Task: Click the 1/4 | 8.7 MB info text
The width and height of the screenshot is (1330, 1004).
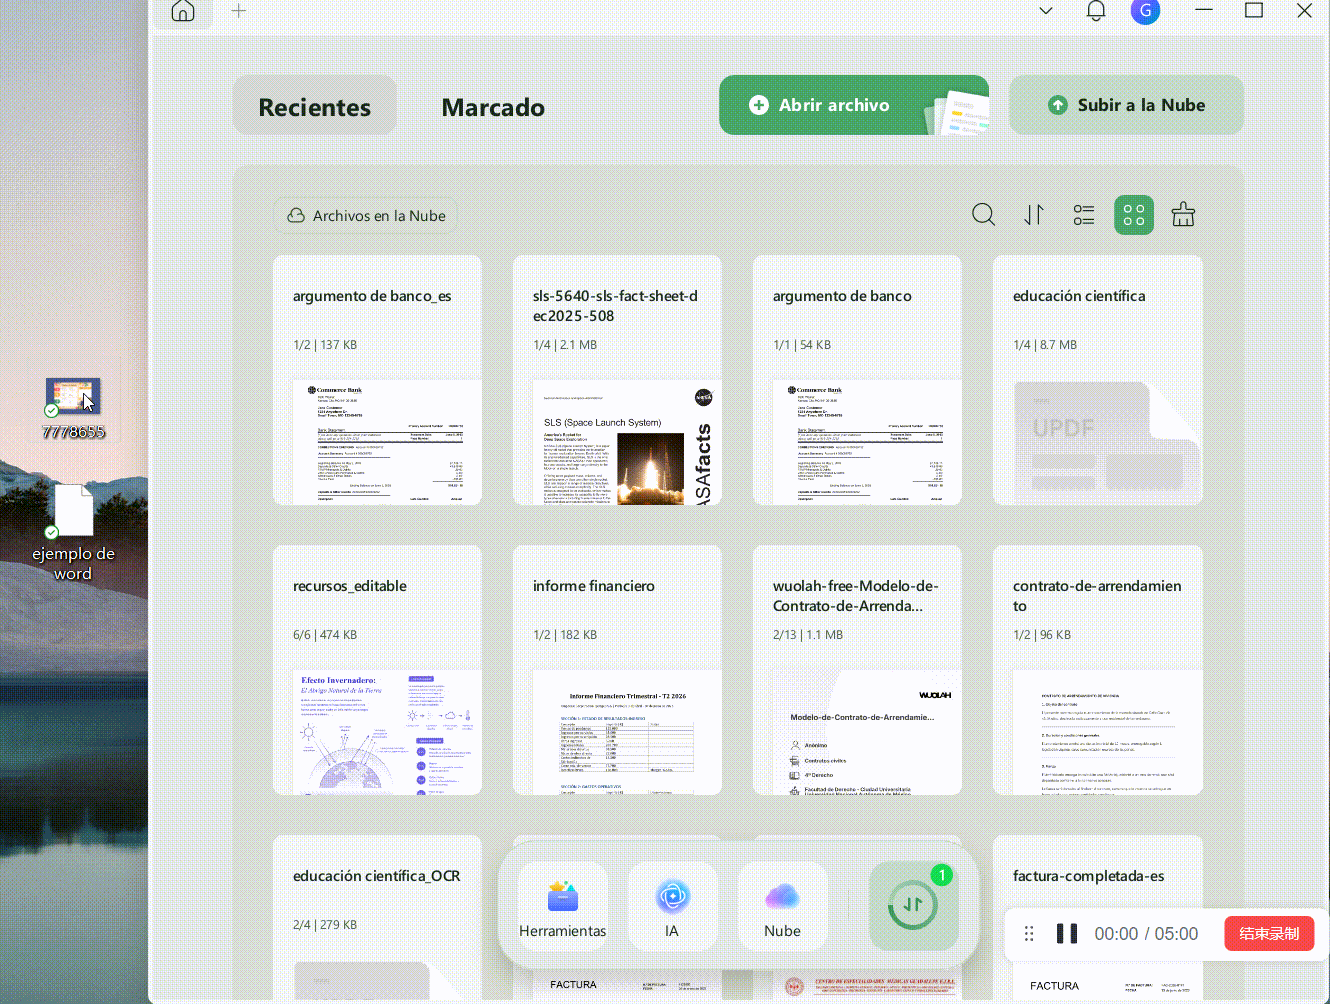Action: (x=1045, y=345)
